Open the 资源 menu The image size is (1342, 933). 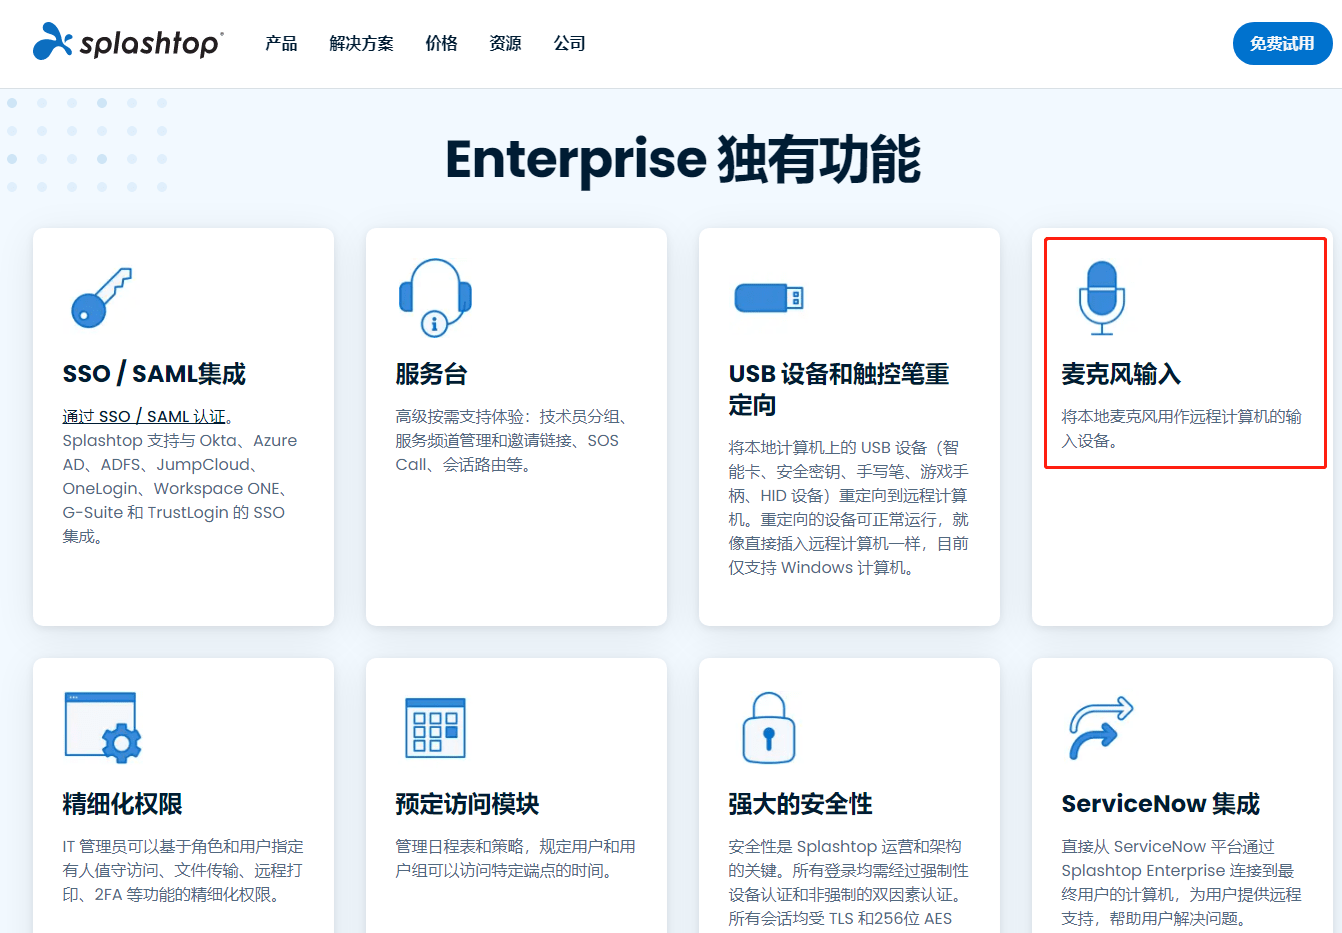point(505,43)
